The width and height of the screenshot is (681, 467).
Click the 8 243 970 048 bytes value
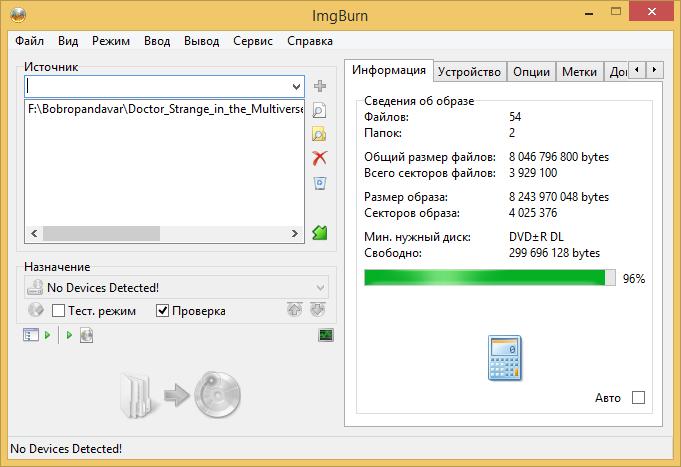(559, 197)
